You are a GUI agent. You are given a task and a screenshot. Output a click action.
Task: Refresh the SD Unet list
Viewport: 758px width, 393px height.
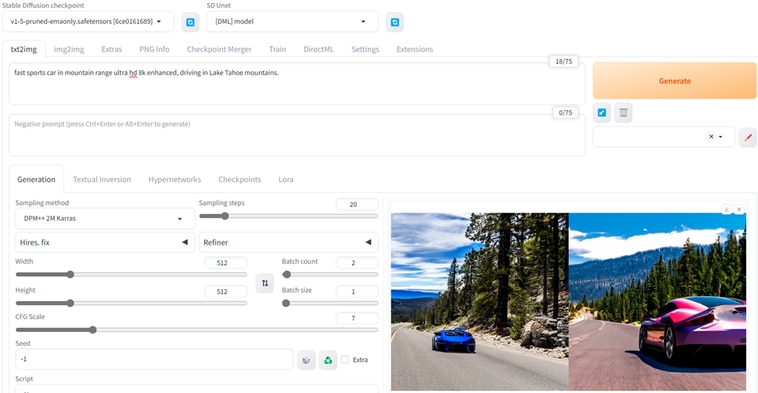pos(394,22)
